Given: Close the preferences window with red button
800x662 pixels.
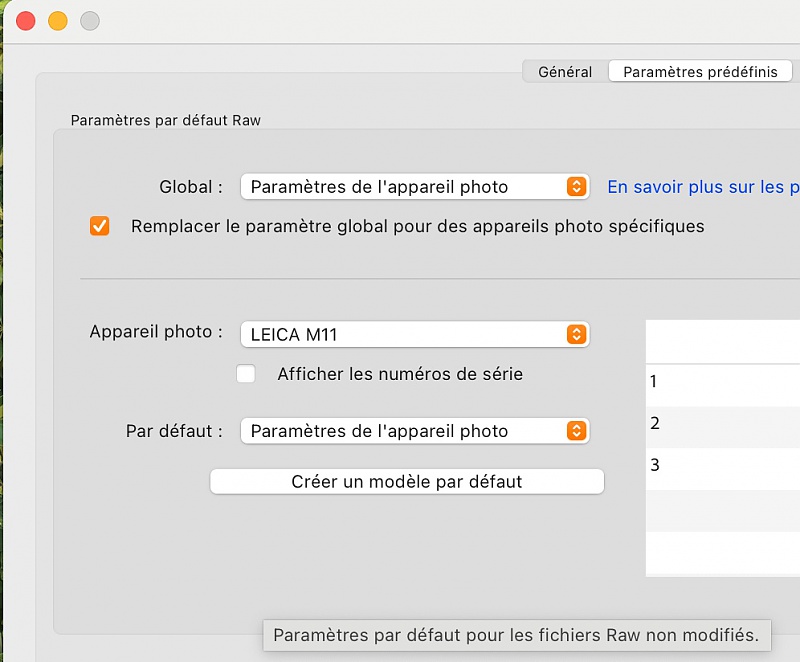Looking at the screenshot, I should (26, 21).
